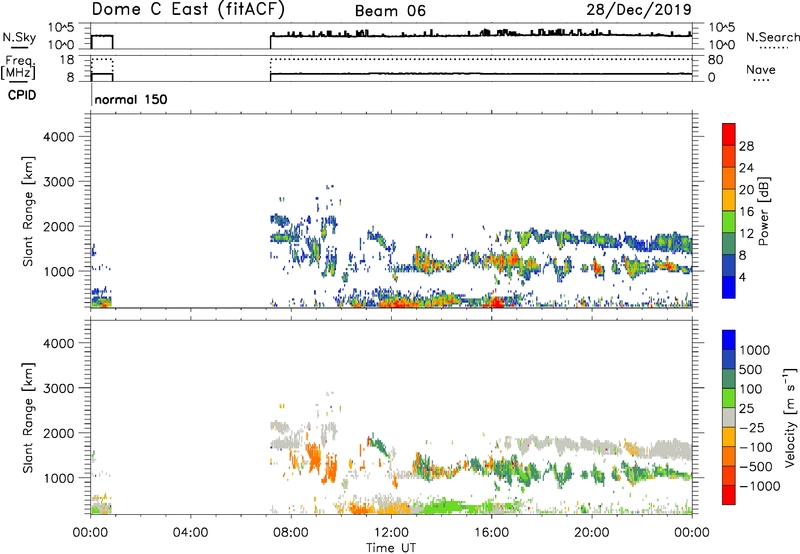Click the "25" value on Velocity colorbar
Viewport: 800px width, 554px height.
[x=747, y=409]
